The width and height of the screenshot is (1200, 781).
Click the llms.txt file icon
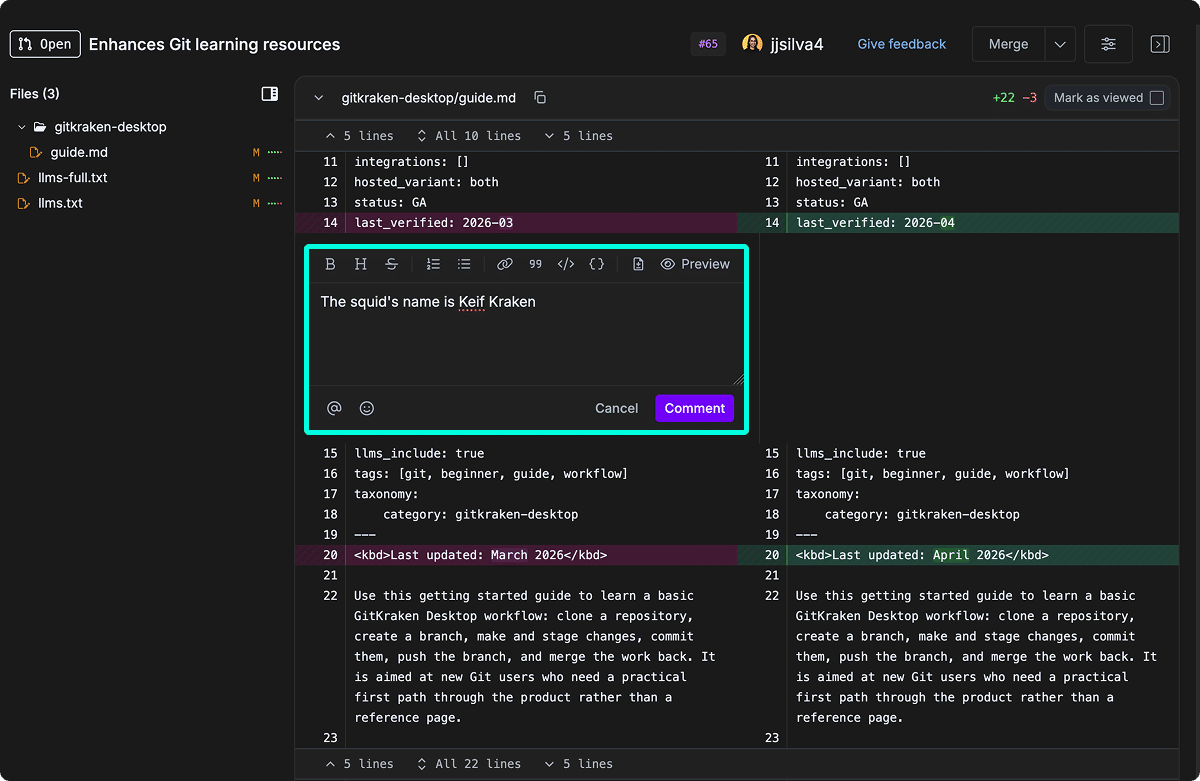point(23,203)
